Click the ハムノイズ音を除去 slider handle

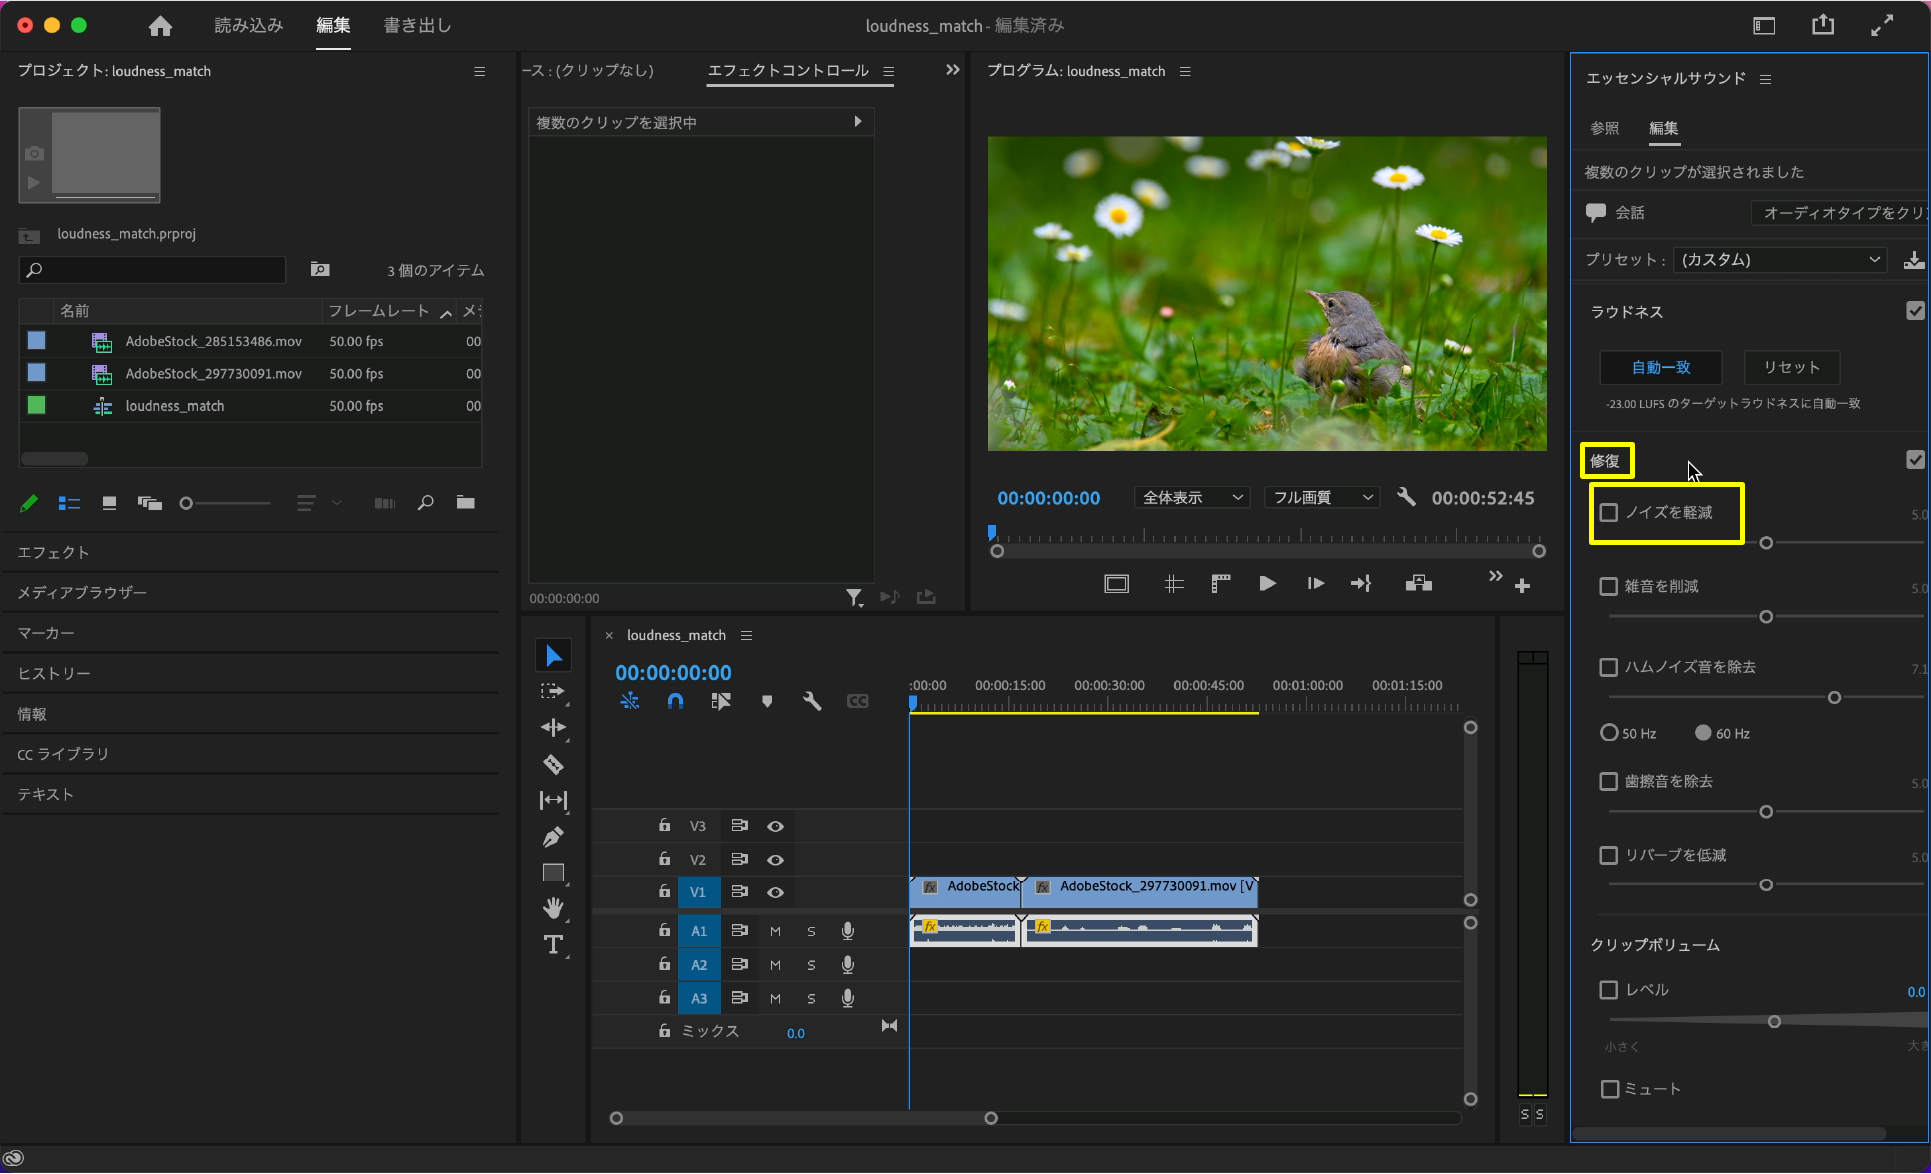point(1834,698)
